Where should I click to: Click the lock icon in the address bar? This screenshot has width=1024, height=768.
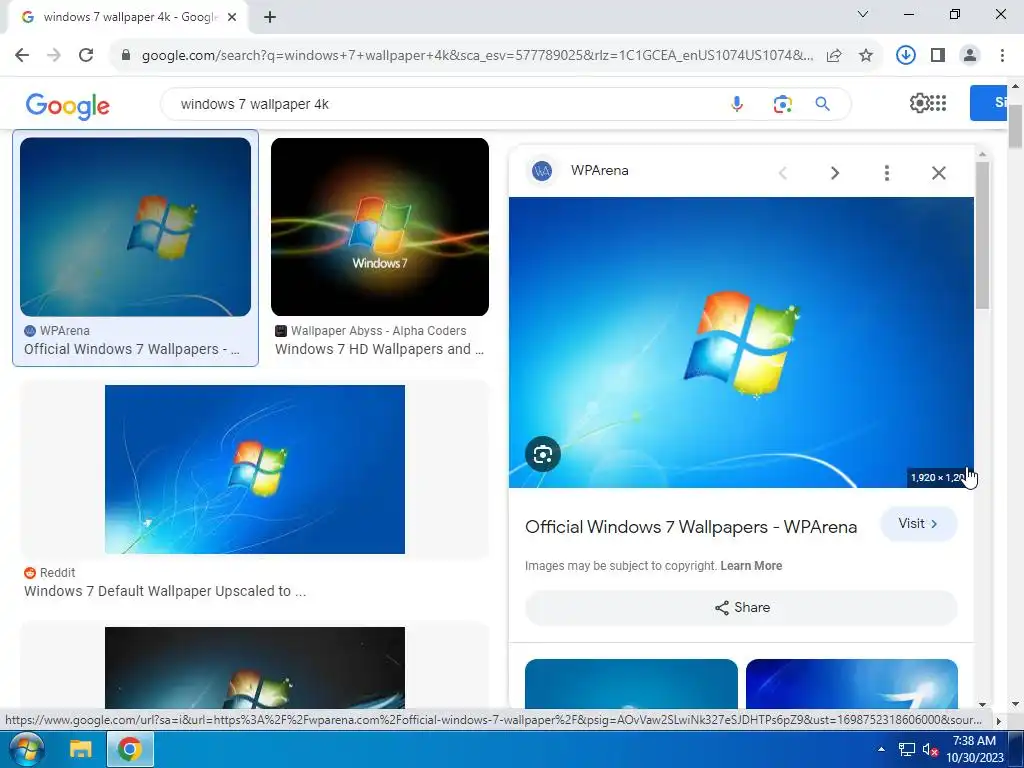127,56
